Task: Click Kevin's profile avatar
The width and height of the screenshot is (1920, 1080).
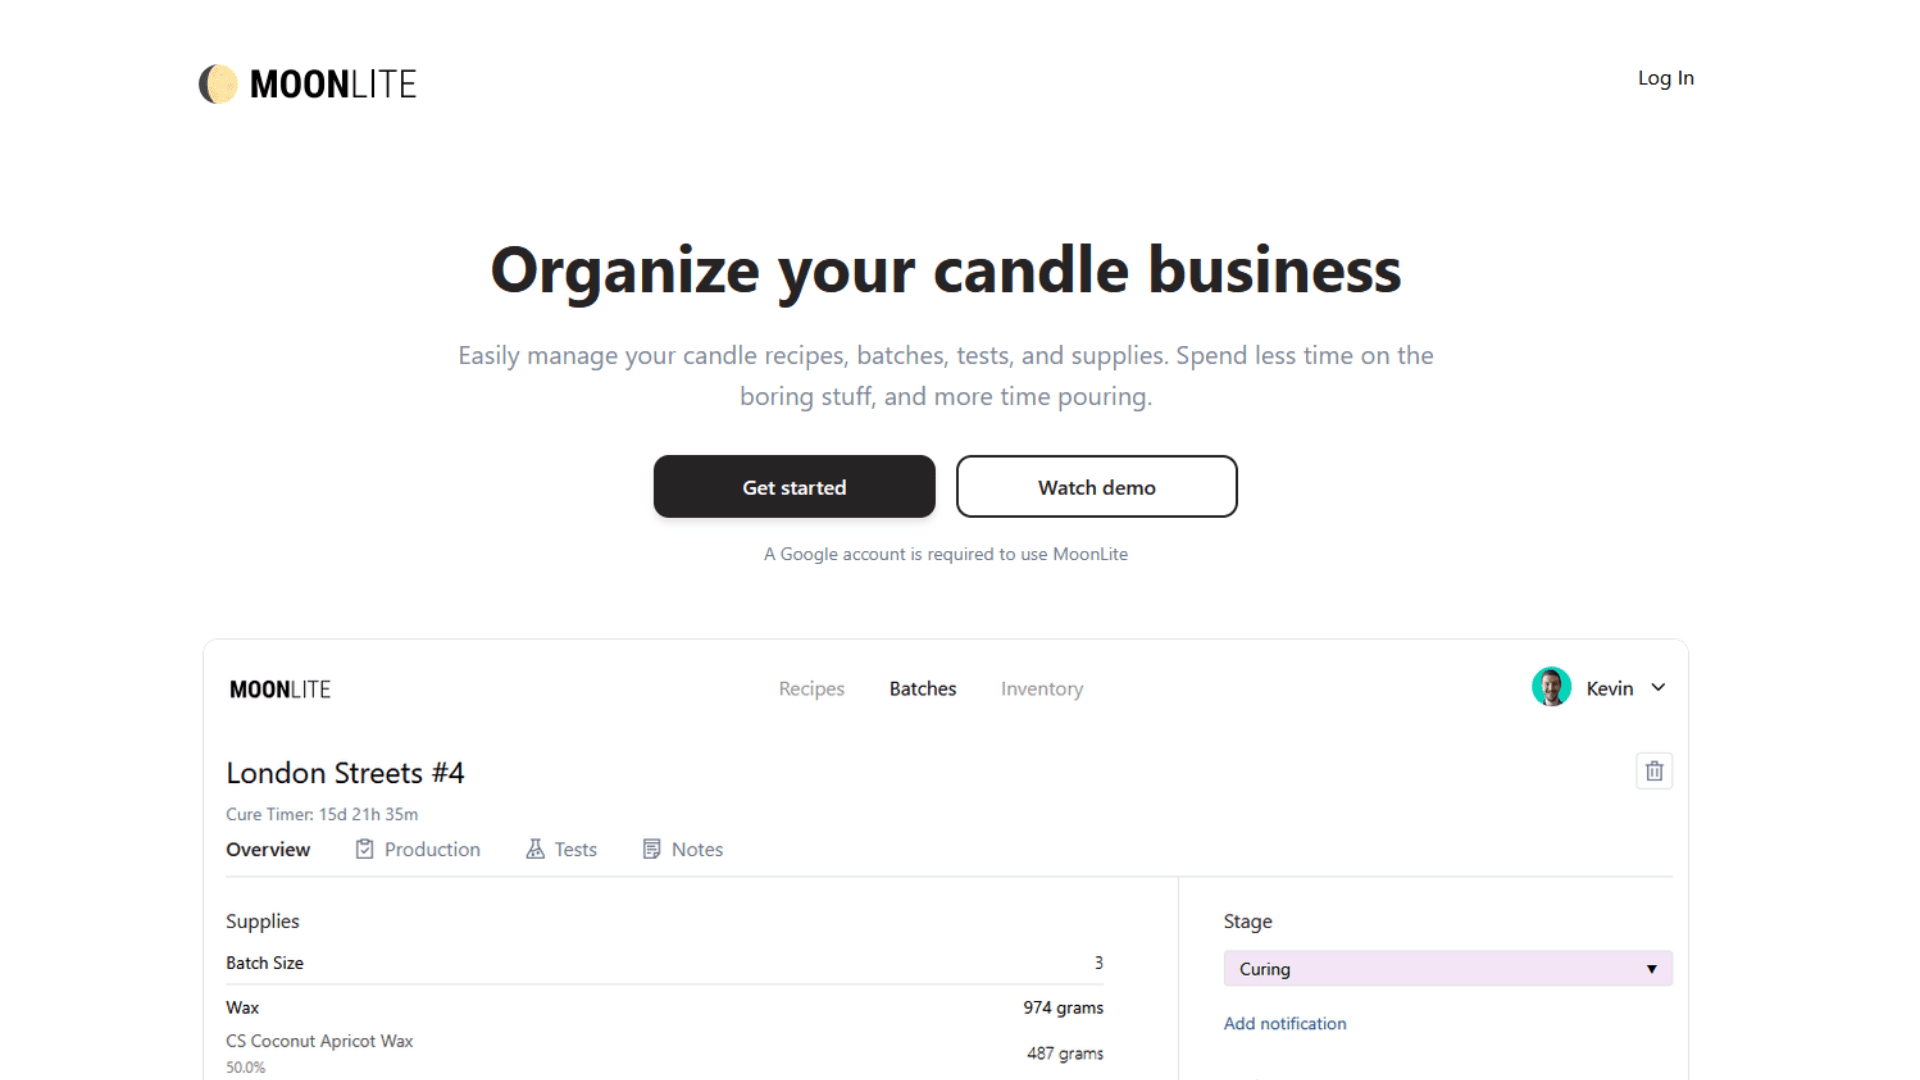Action: (x=1551, y=687)
